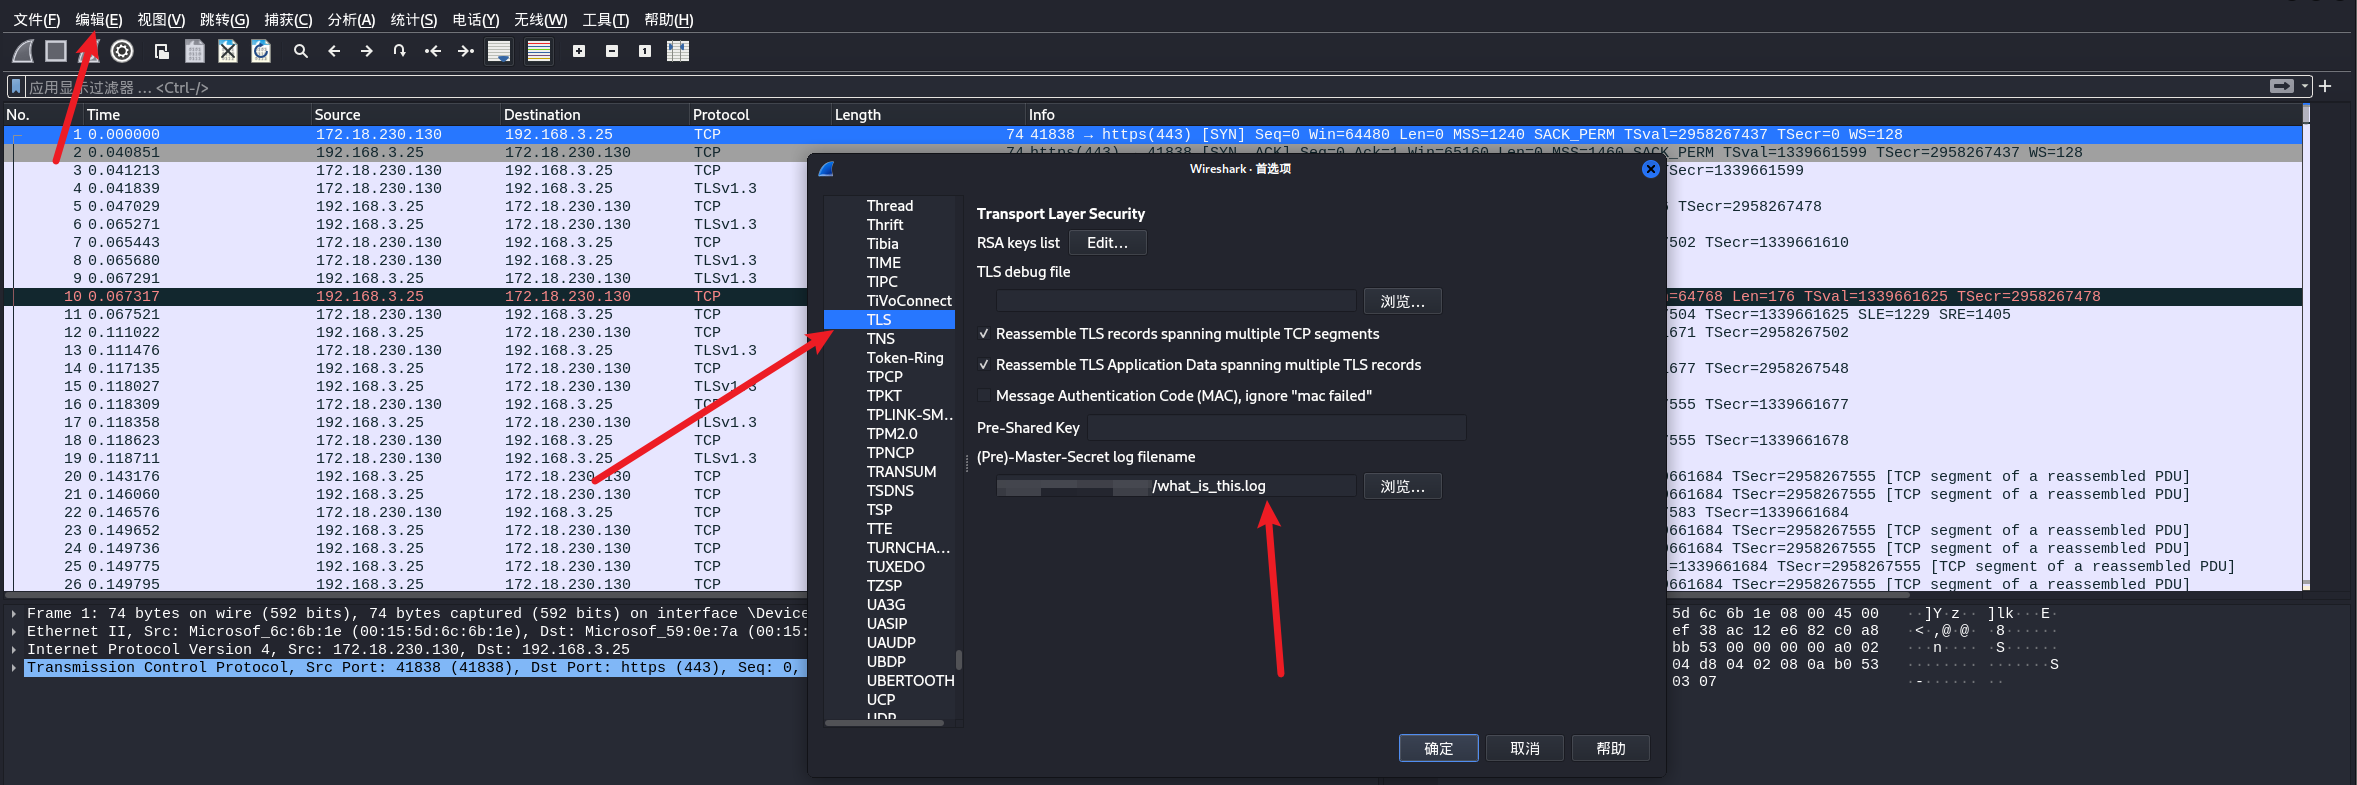Sort packets by Destination column header
This screenshot has width=2357, height=785.
point(594,115)
